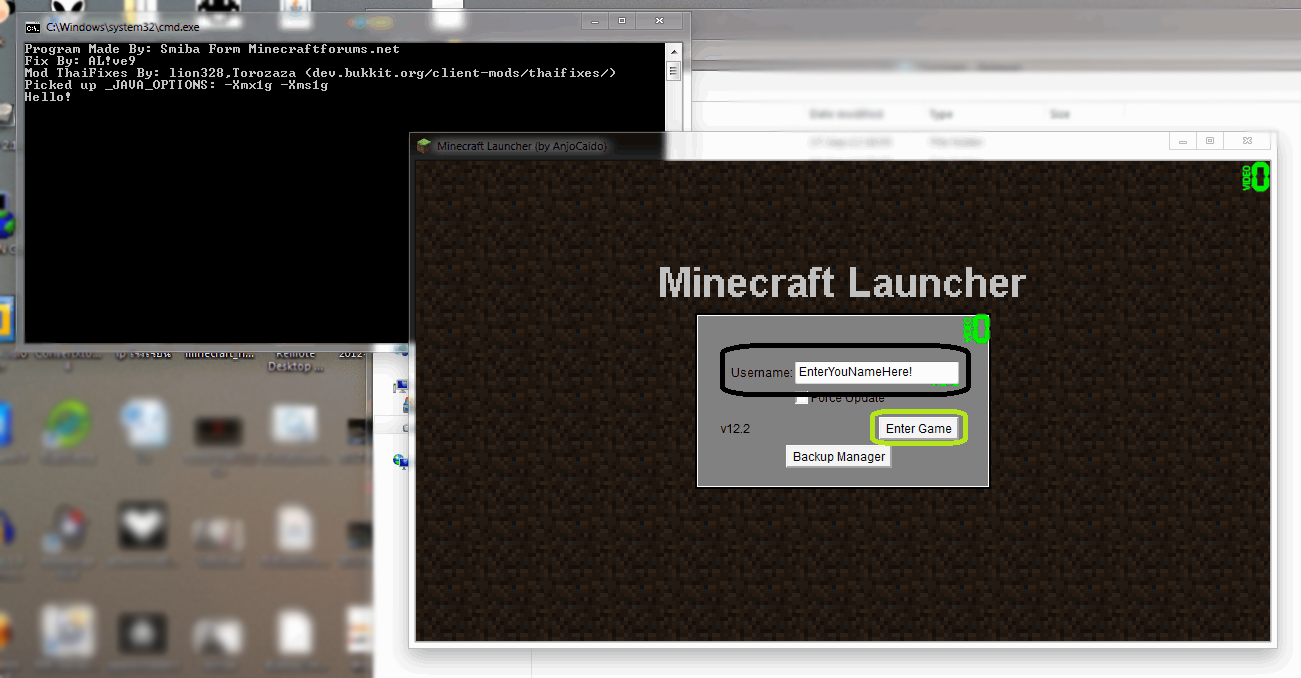Click the cmd window scrollbar up arrow
This screenshot has width=1301, height=678.
[674, 50]
